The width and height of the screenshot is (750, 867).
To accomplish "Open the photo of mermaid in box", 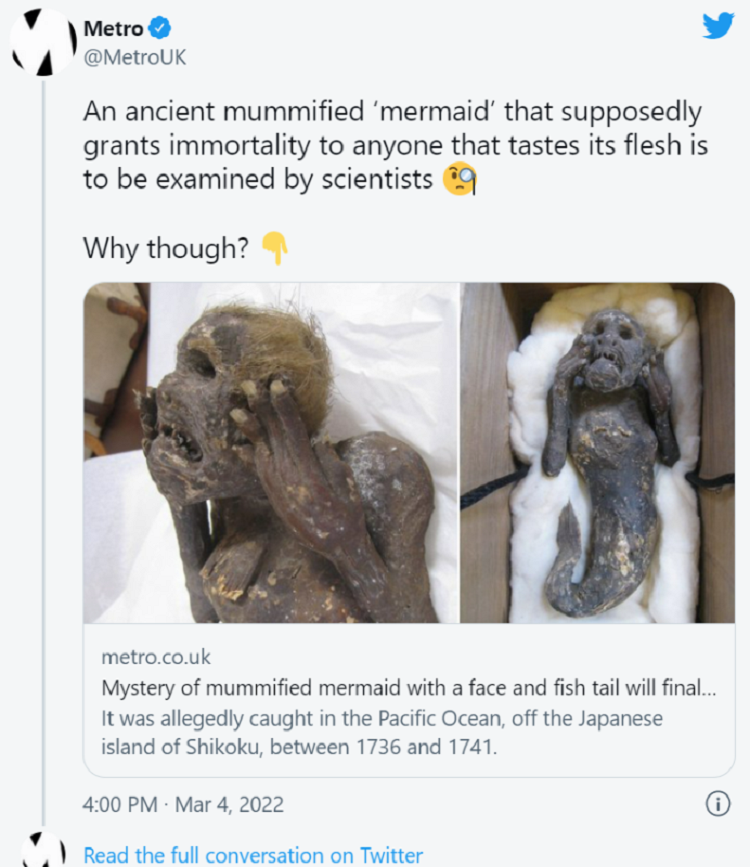I will [597, 453].
